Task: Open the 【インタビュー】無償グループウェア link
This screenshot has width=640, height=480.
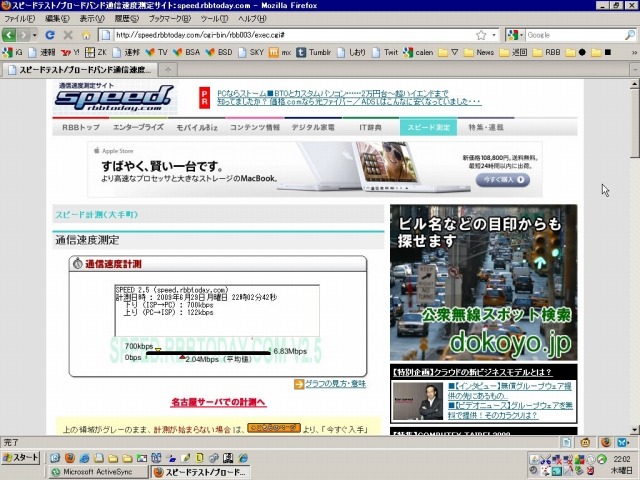Action: (x=510, y=391)
